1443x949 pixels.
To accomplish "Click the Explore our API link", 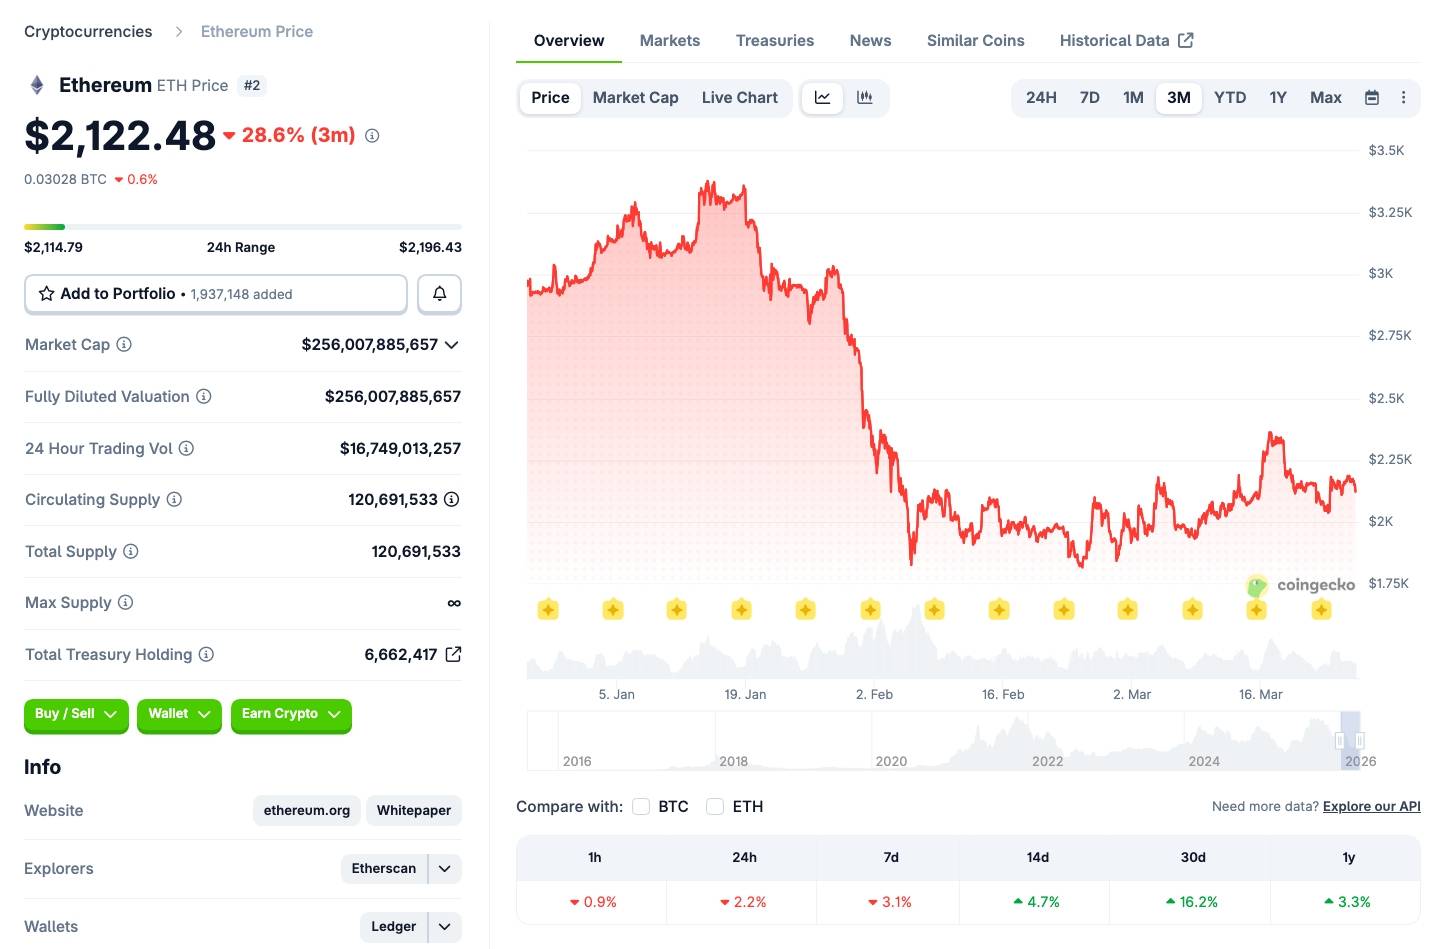I will pyautogui.click(x=1371, y=807).
